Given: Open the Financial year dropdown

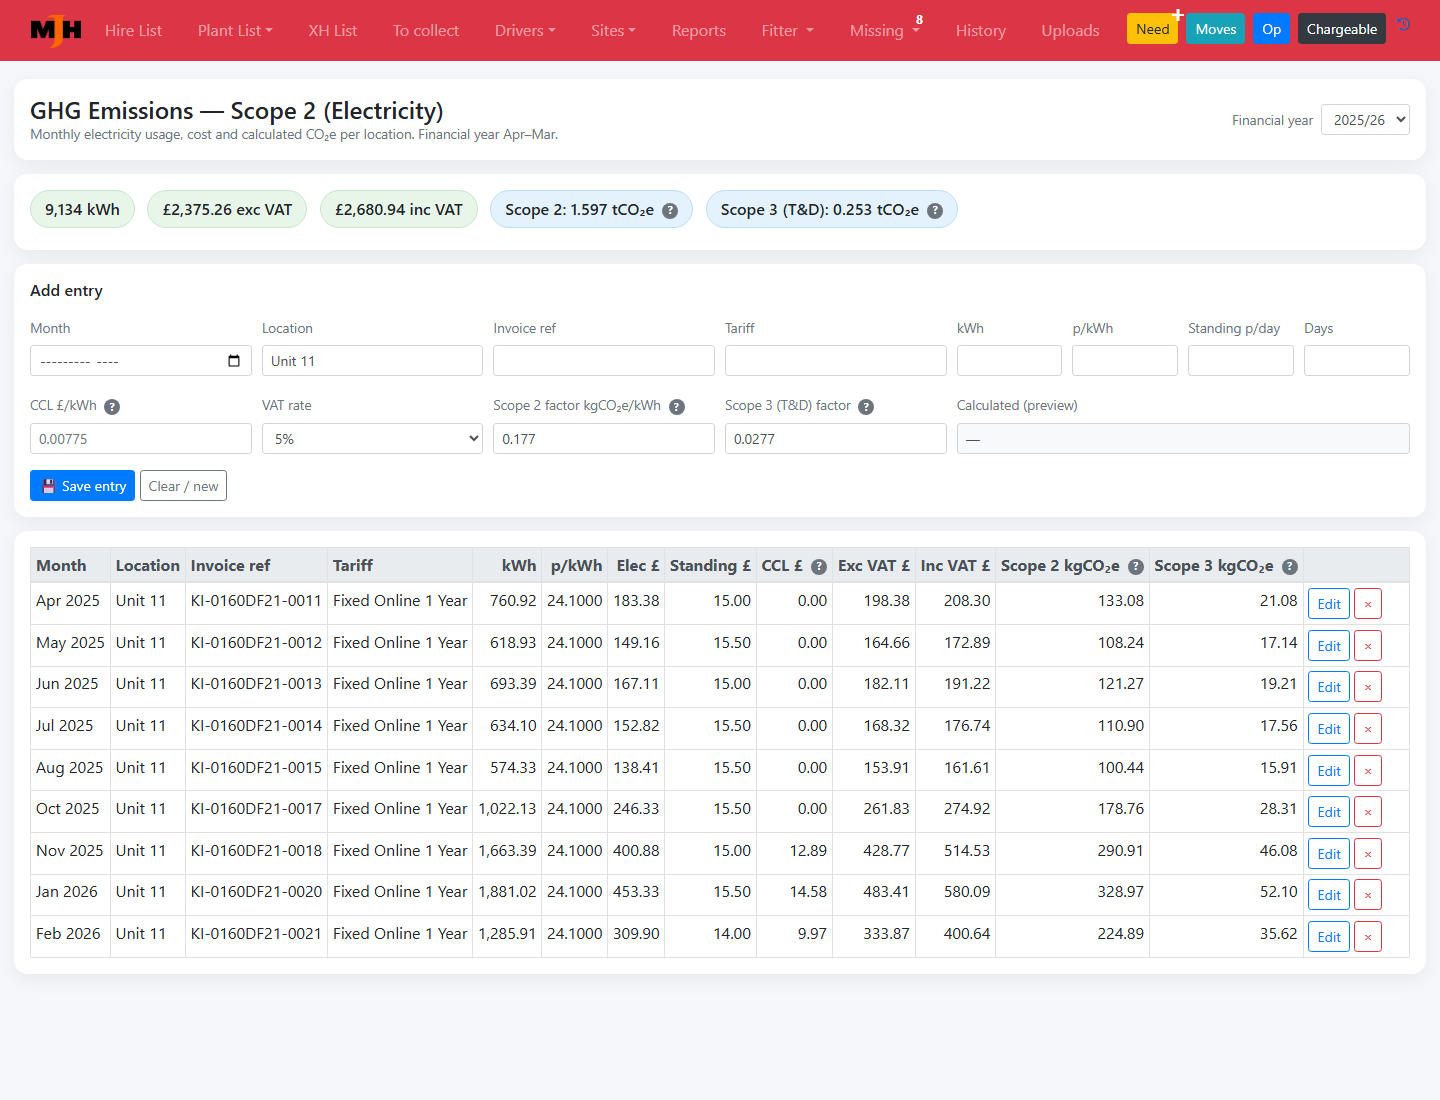Looking at the screenshot, I should [1365, 120].
